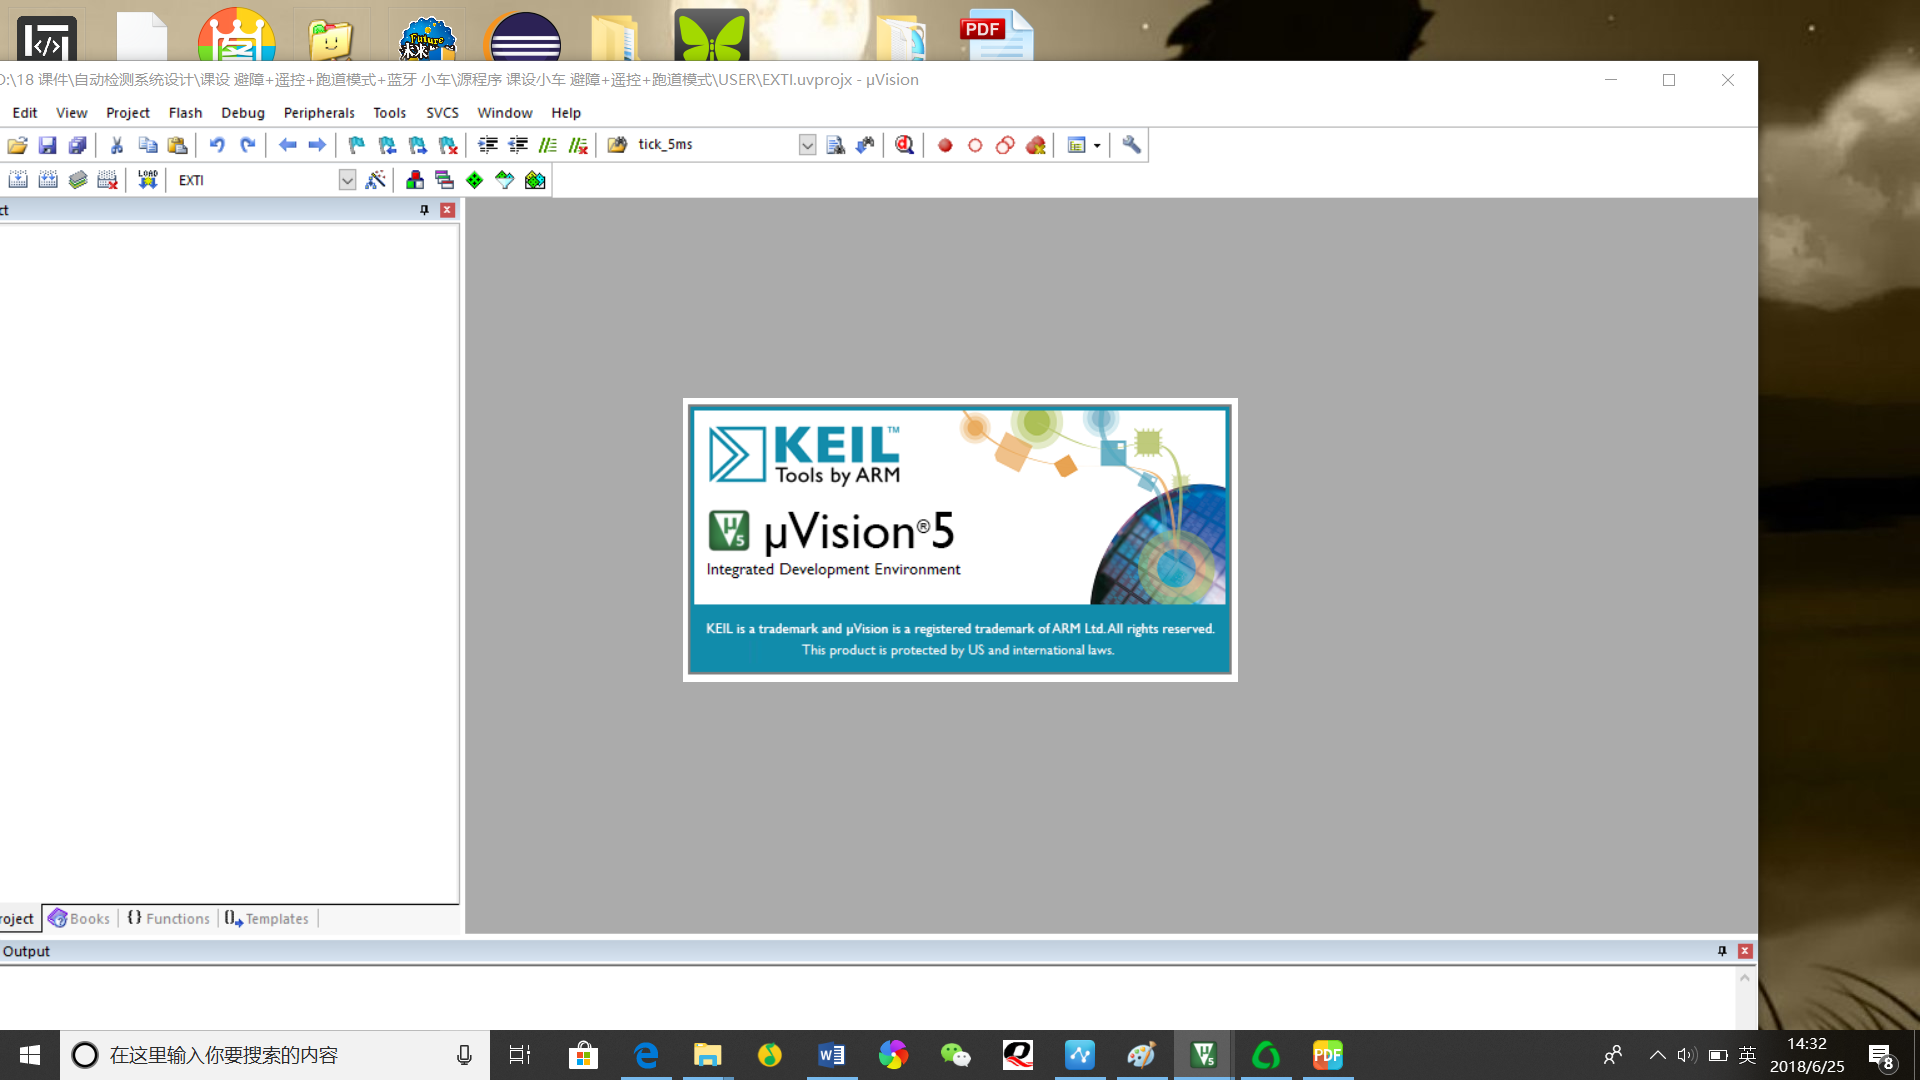Open the View menu
1920x1080 pixels.
pyautogui.click(x=72, y=113)
